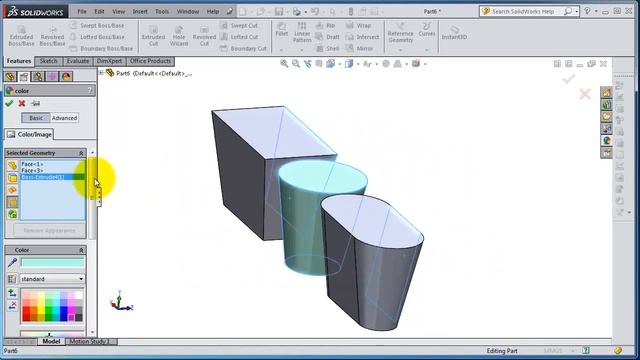Click the Revolved Cut tool
The height and width of the screenshot is (360, 640).
tap(204, 36)
